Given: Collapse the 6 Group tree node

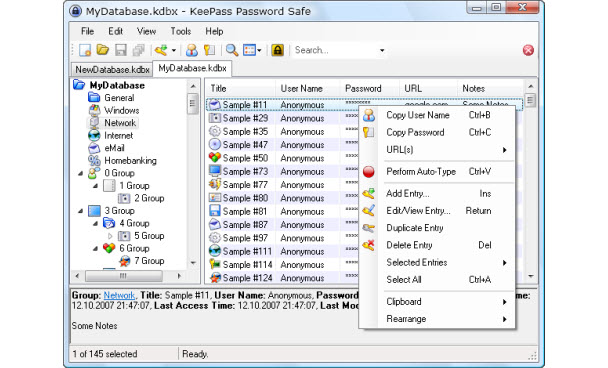Looking at the screenshot, I should (x=95, y=248).
